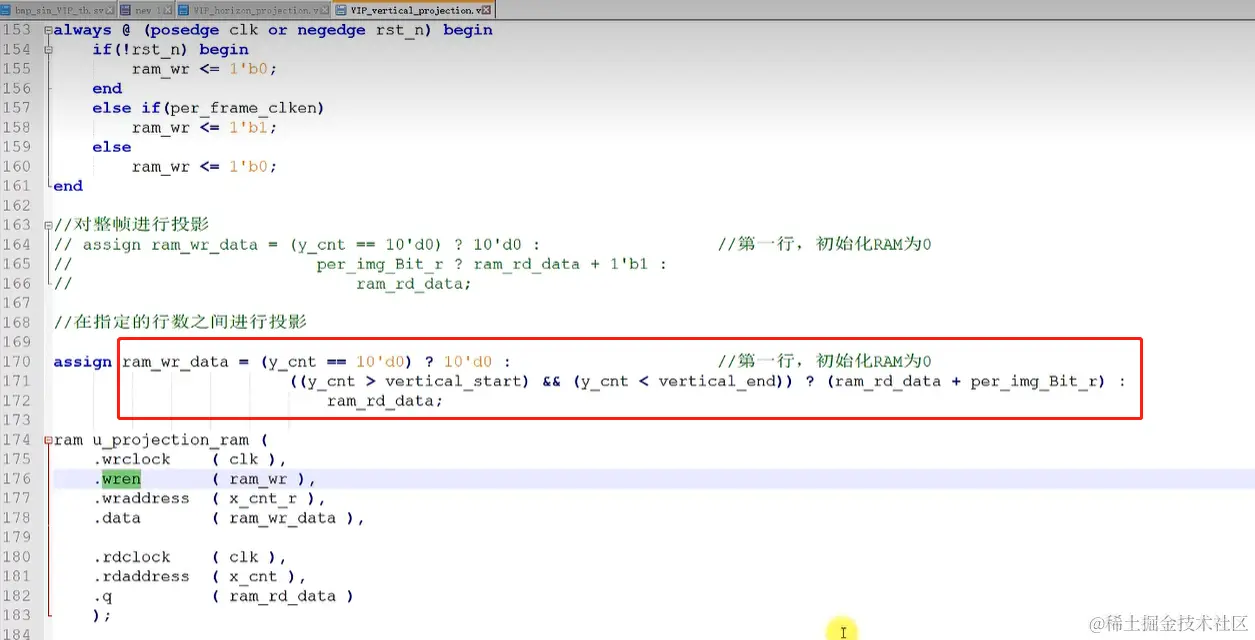Click '!rst_n' on line 154
This screenshot has width=1255, height=640.
pyautogui.click(x=156, y=49)
